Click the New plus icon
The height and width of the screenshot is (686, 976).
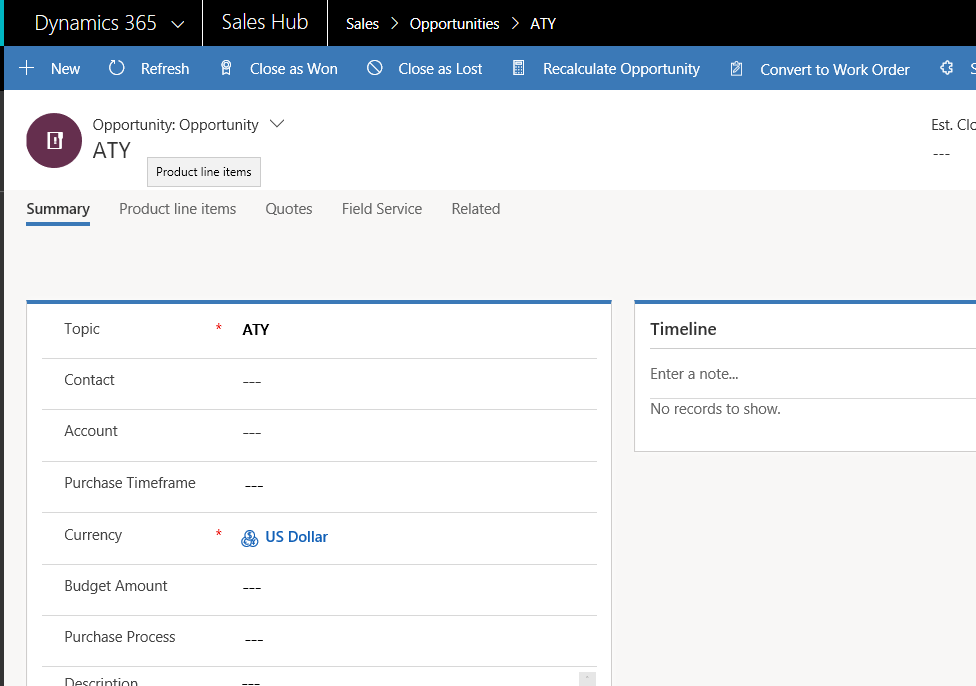click(x=27, y=68)
